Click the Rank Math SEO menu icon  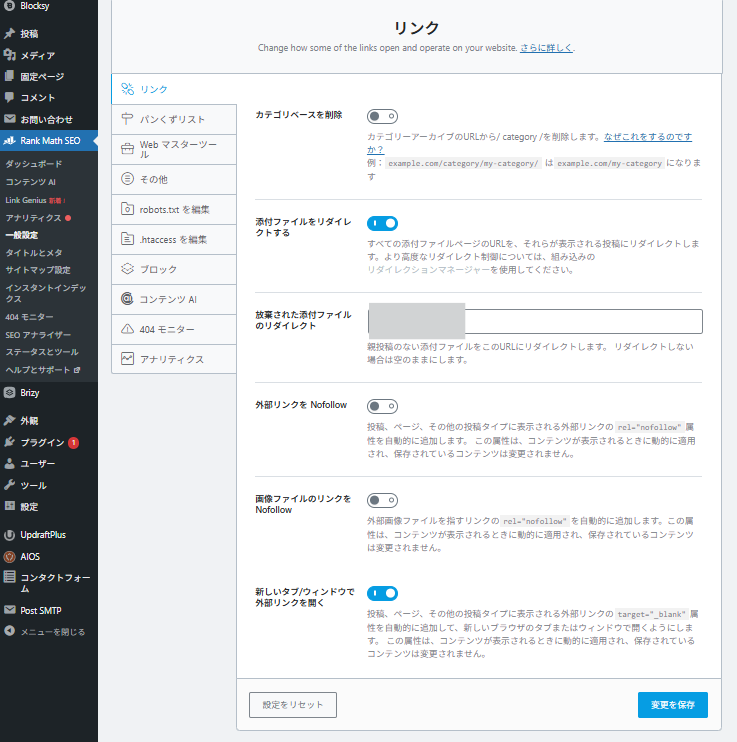click(x=10, y=141)
